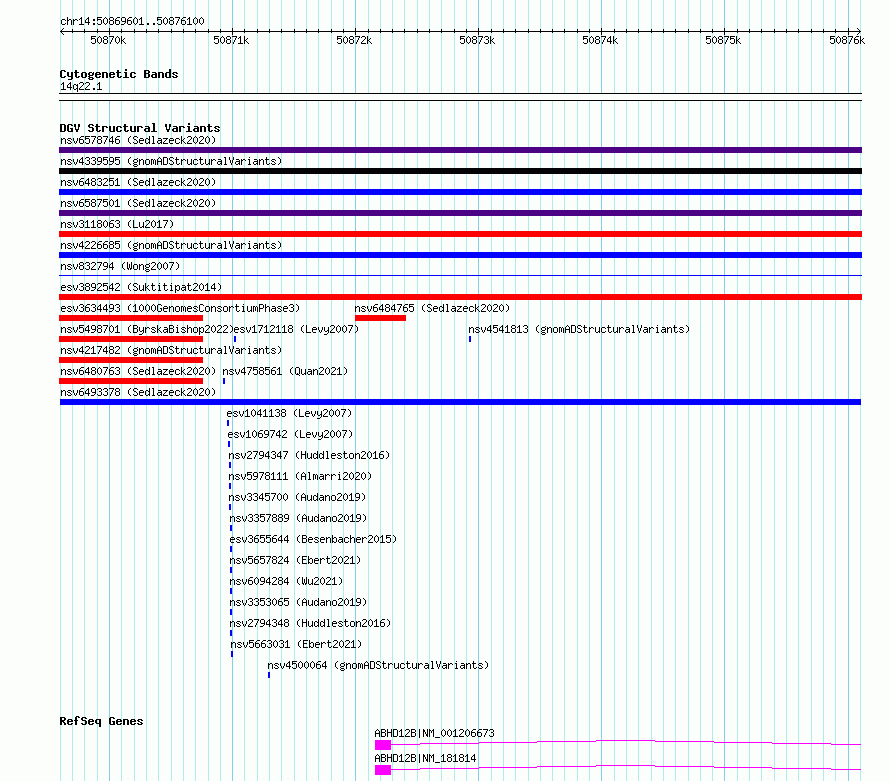Click the RefSeq Genes track title

(x=101, y=721)
